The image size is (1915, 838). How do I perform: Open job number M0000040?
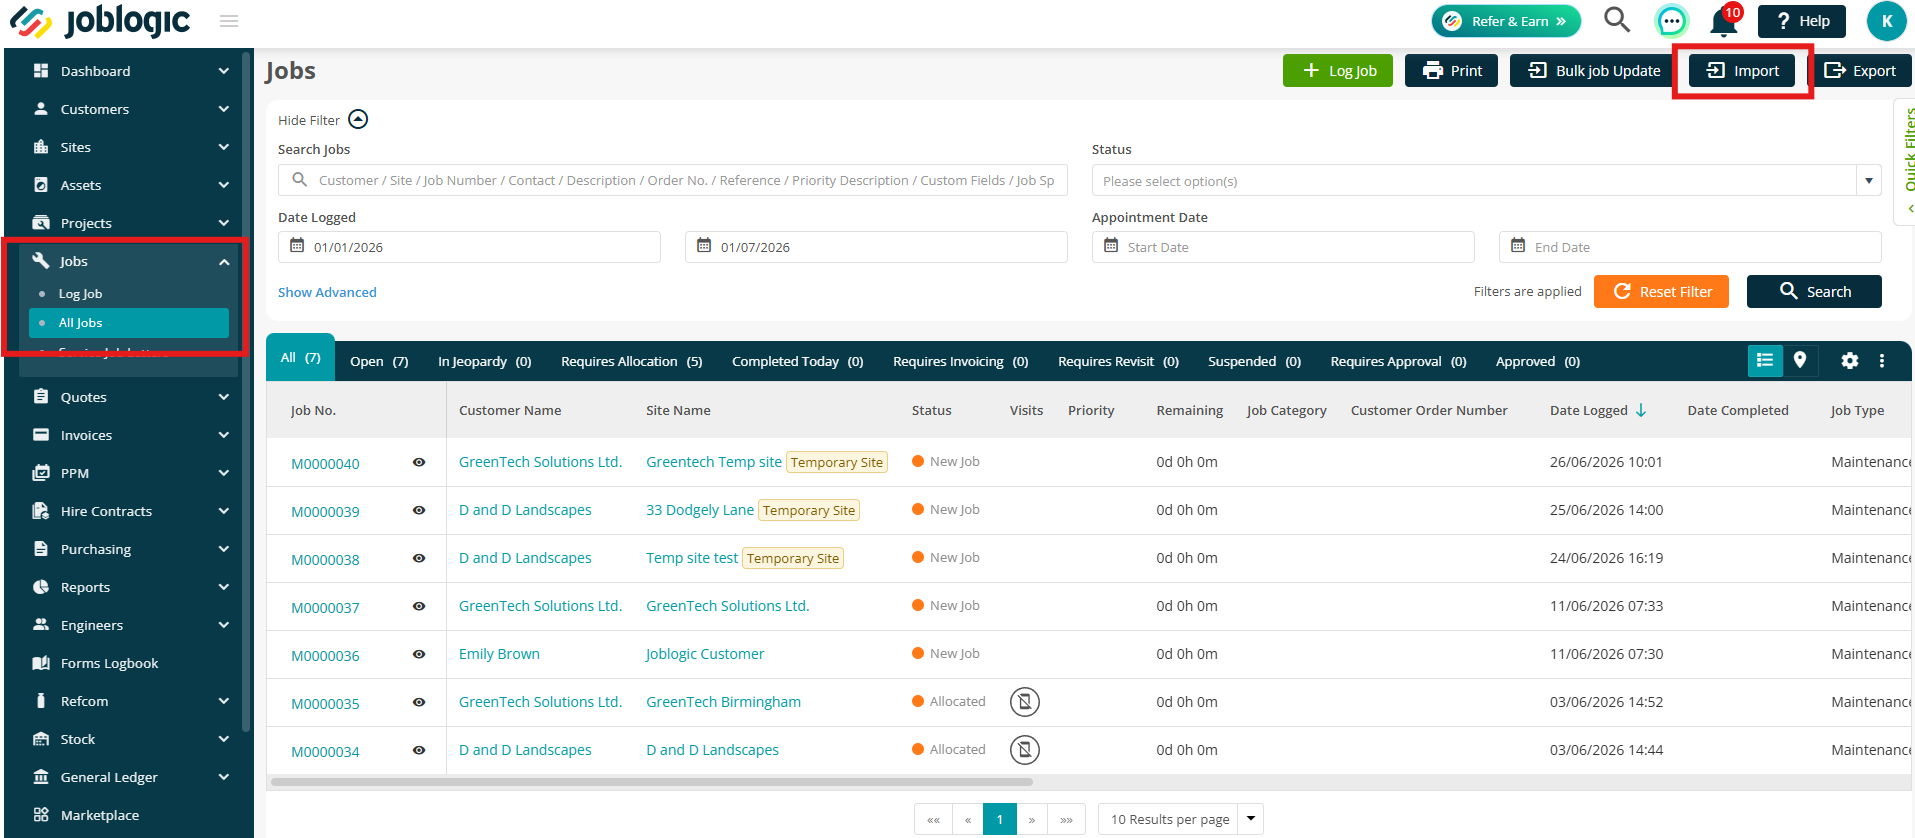coord(325,464)
